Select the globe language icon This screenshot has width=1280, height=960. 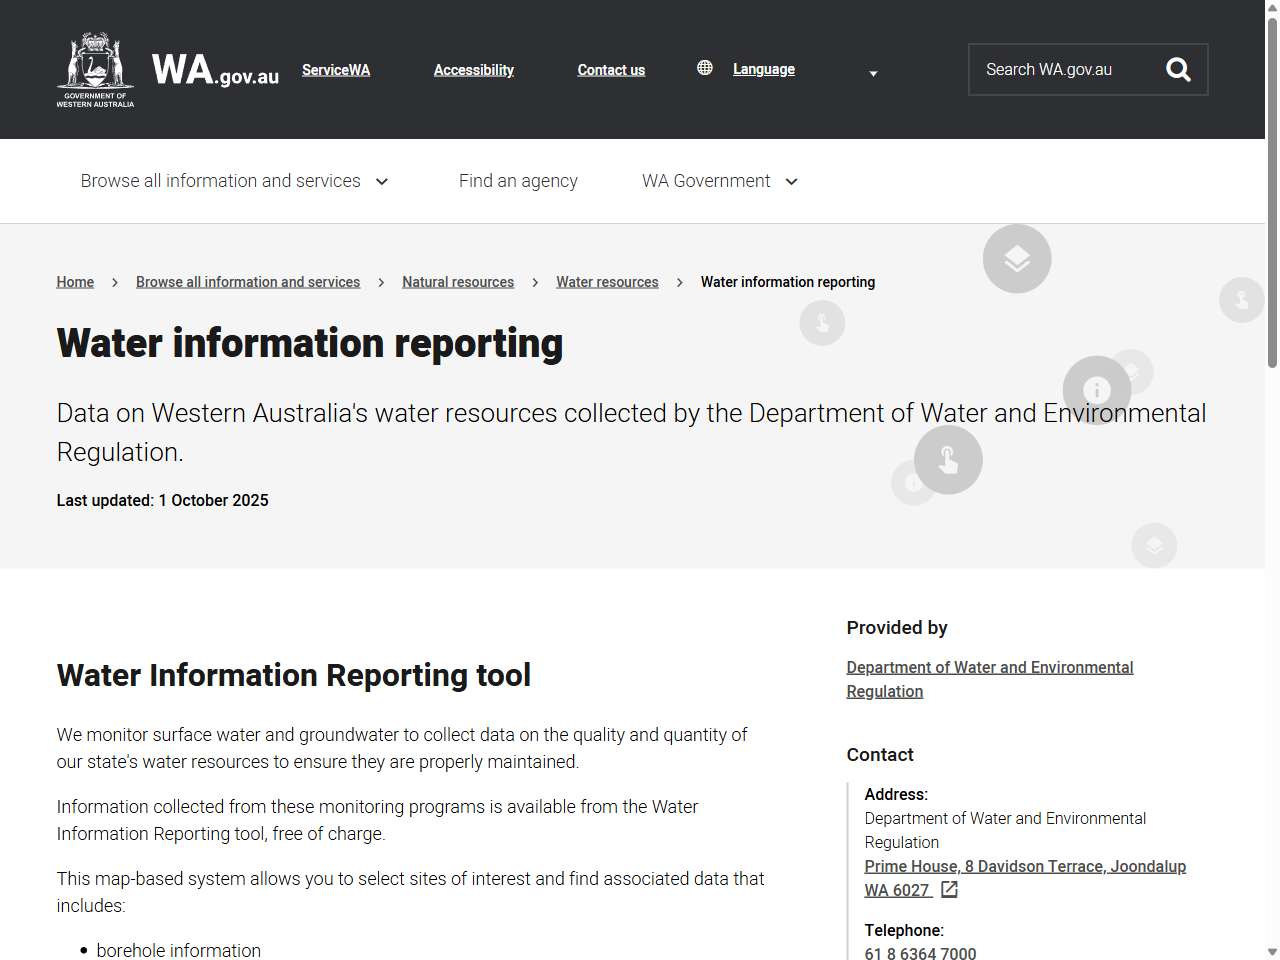click(705, 67)
